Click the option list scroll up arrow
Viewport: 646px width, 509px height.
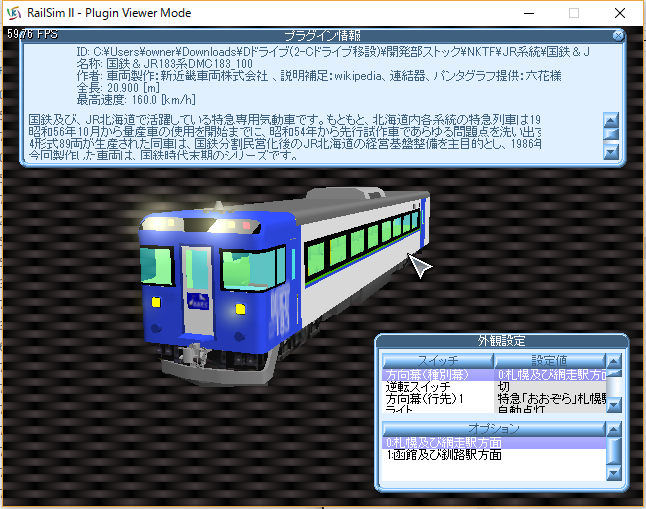click(x=613, y=429)
